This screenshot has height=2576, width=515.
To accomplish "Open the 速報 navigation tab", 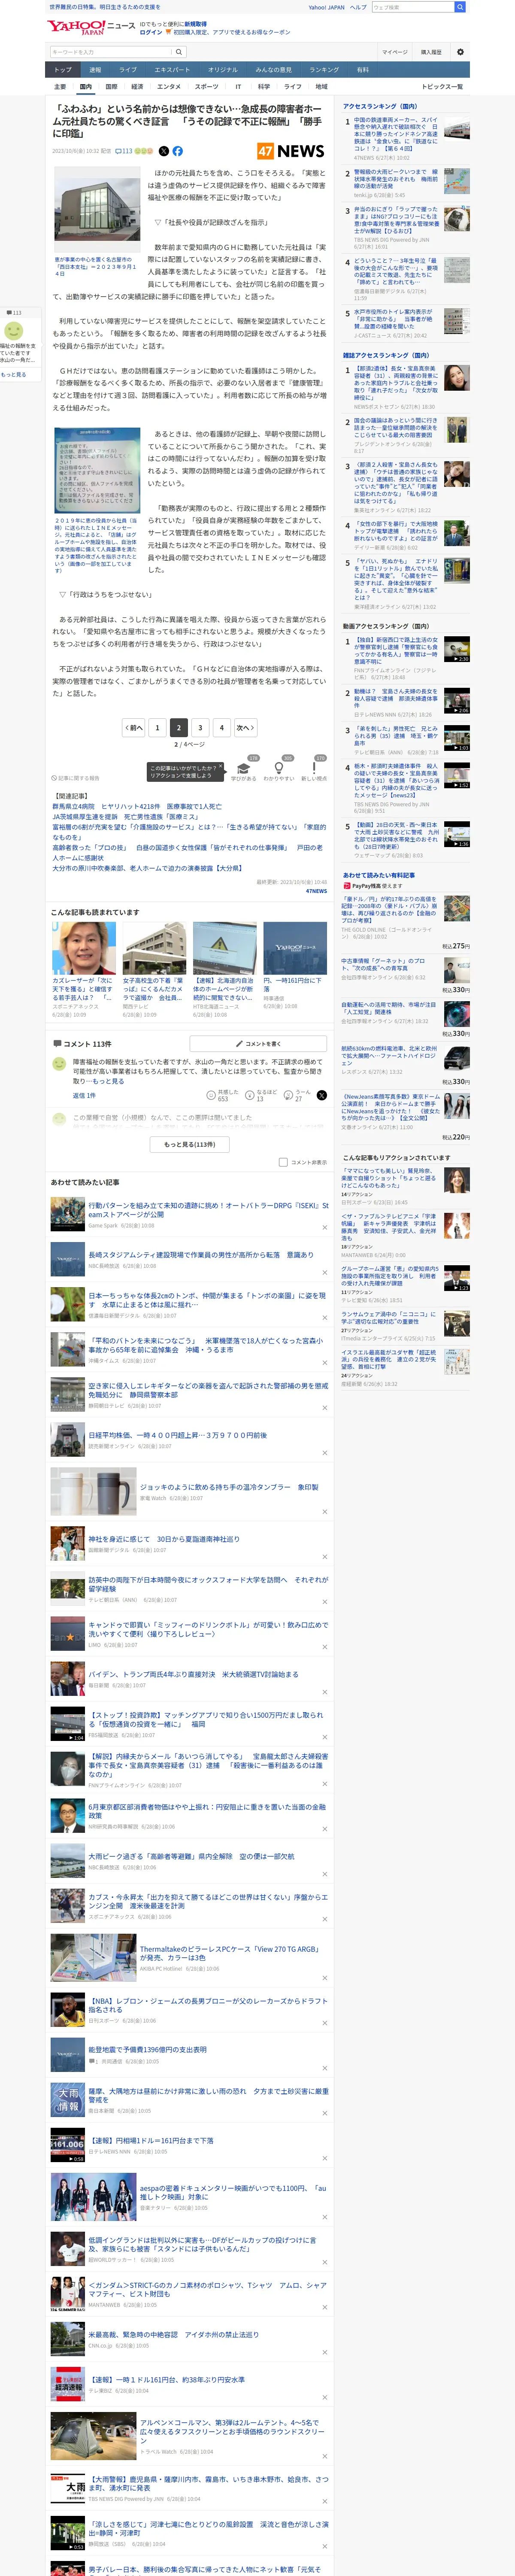I will (95, 70).
